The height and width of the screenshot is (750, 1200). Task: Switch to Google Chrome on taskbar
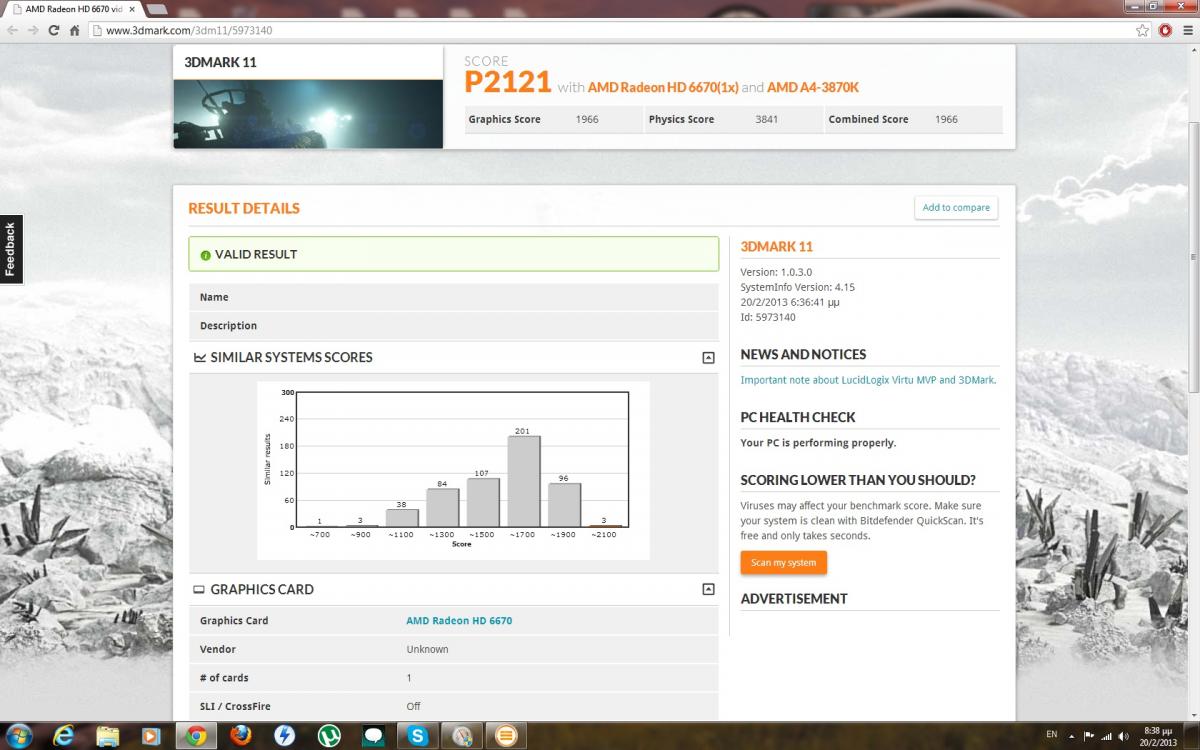coord(196,735)
